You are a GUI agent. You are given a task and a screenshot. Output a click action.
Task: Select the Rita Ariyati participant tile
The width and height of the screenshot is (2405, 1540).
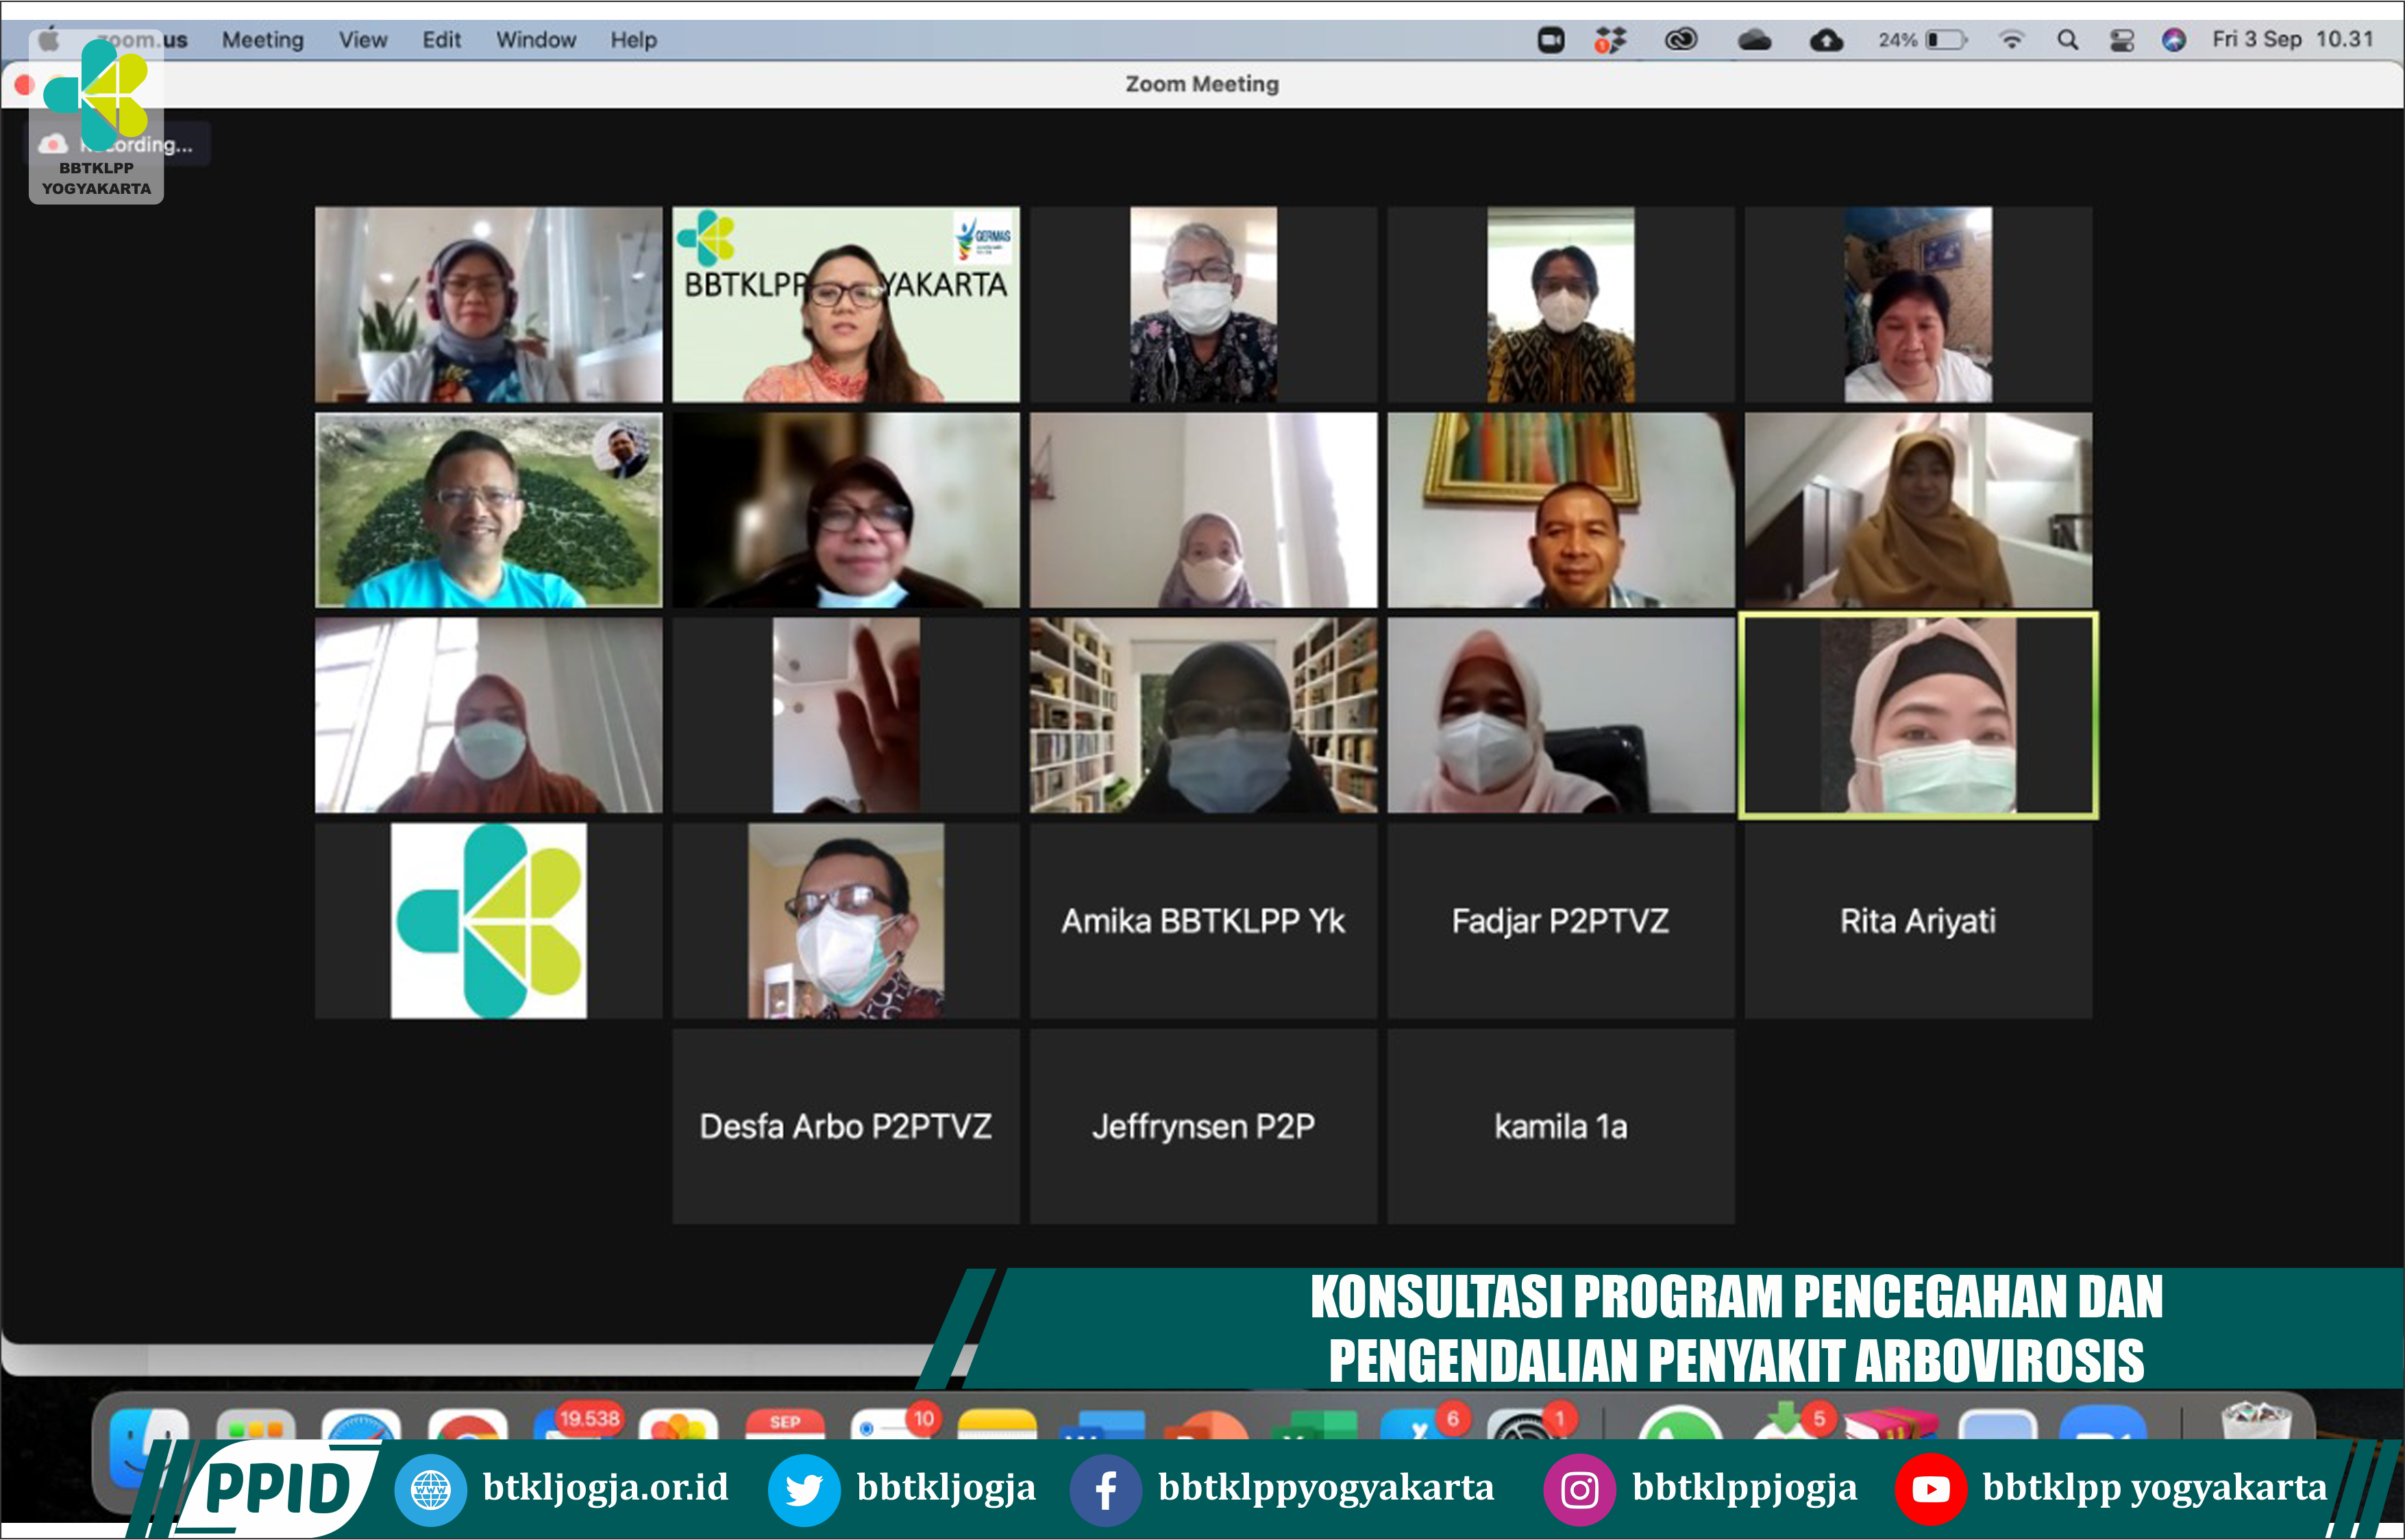1918,920
